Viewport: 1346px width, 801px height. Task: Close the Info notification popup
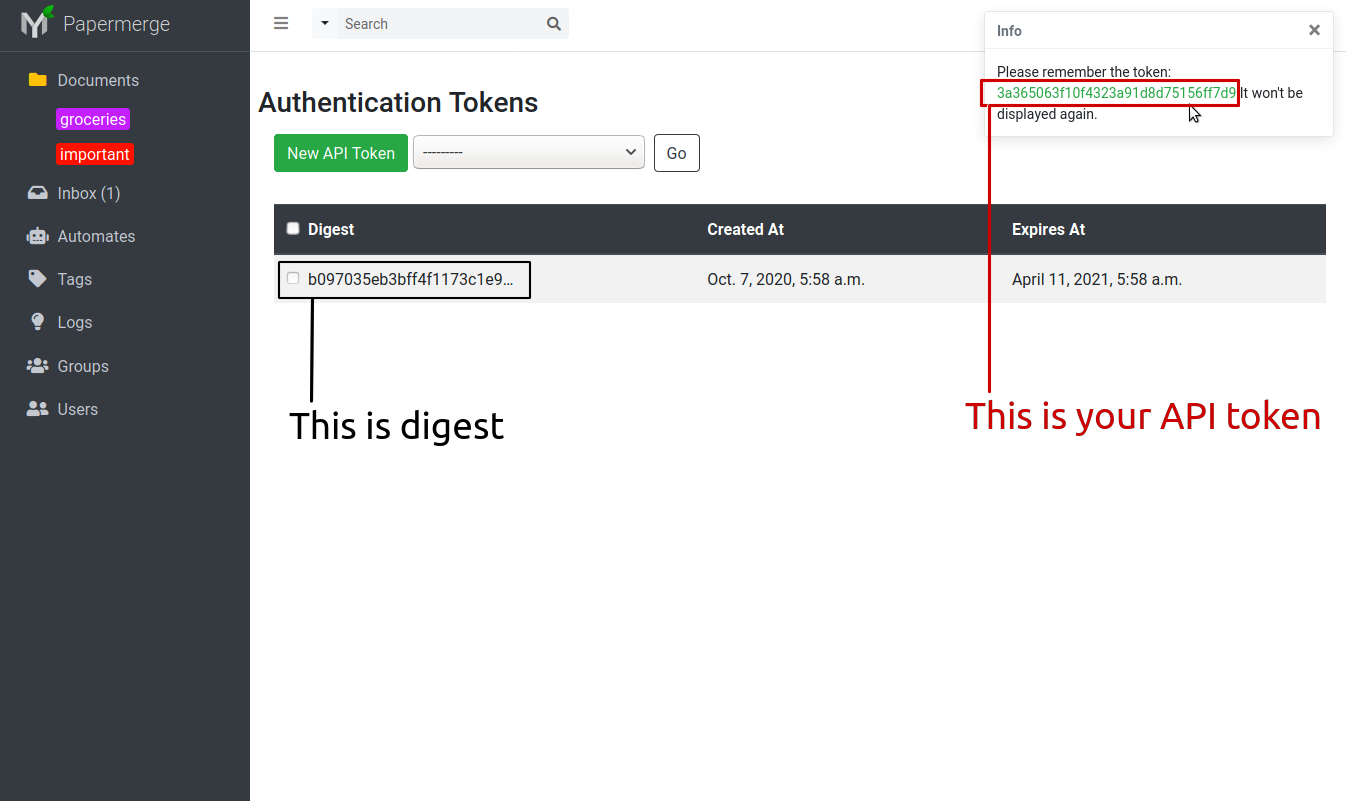coord(1314,30)
